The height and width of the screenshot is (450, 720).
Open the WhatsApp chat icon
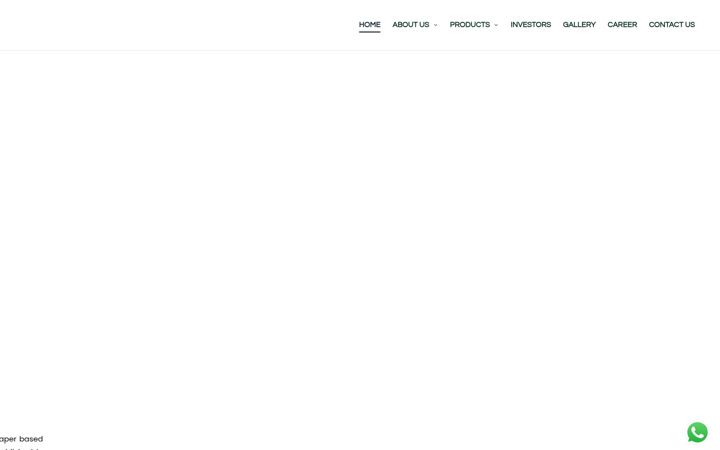(697, 432)
